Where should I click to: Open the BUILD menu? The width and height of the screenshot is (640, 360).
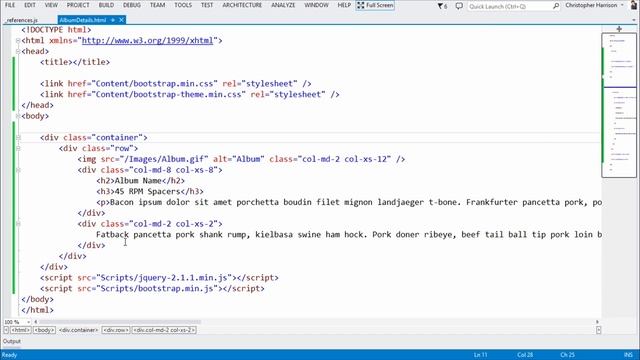click(106, 5)
